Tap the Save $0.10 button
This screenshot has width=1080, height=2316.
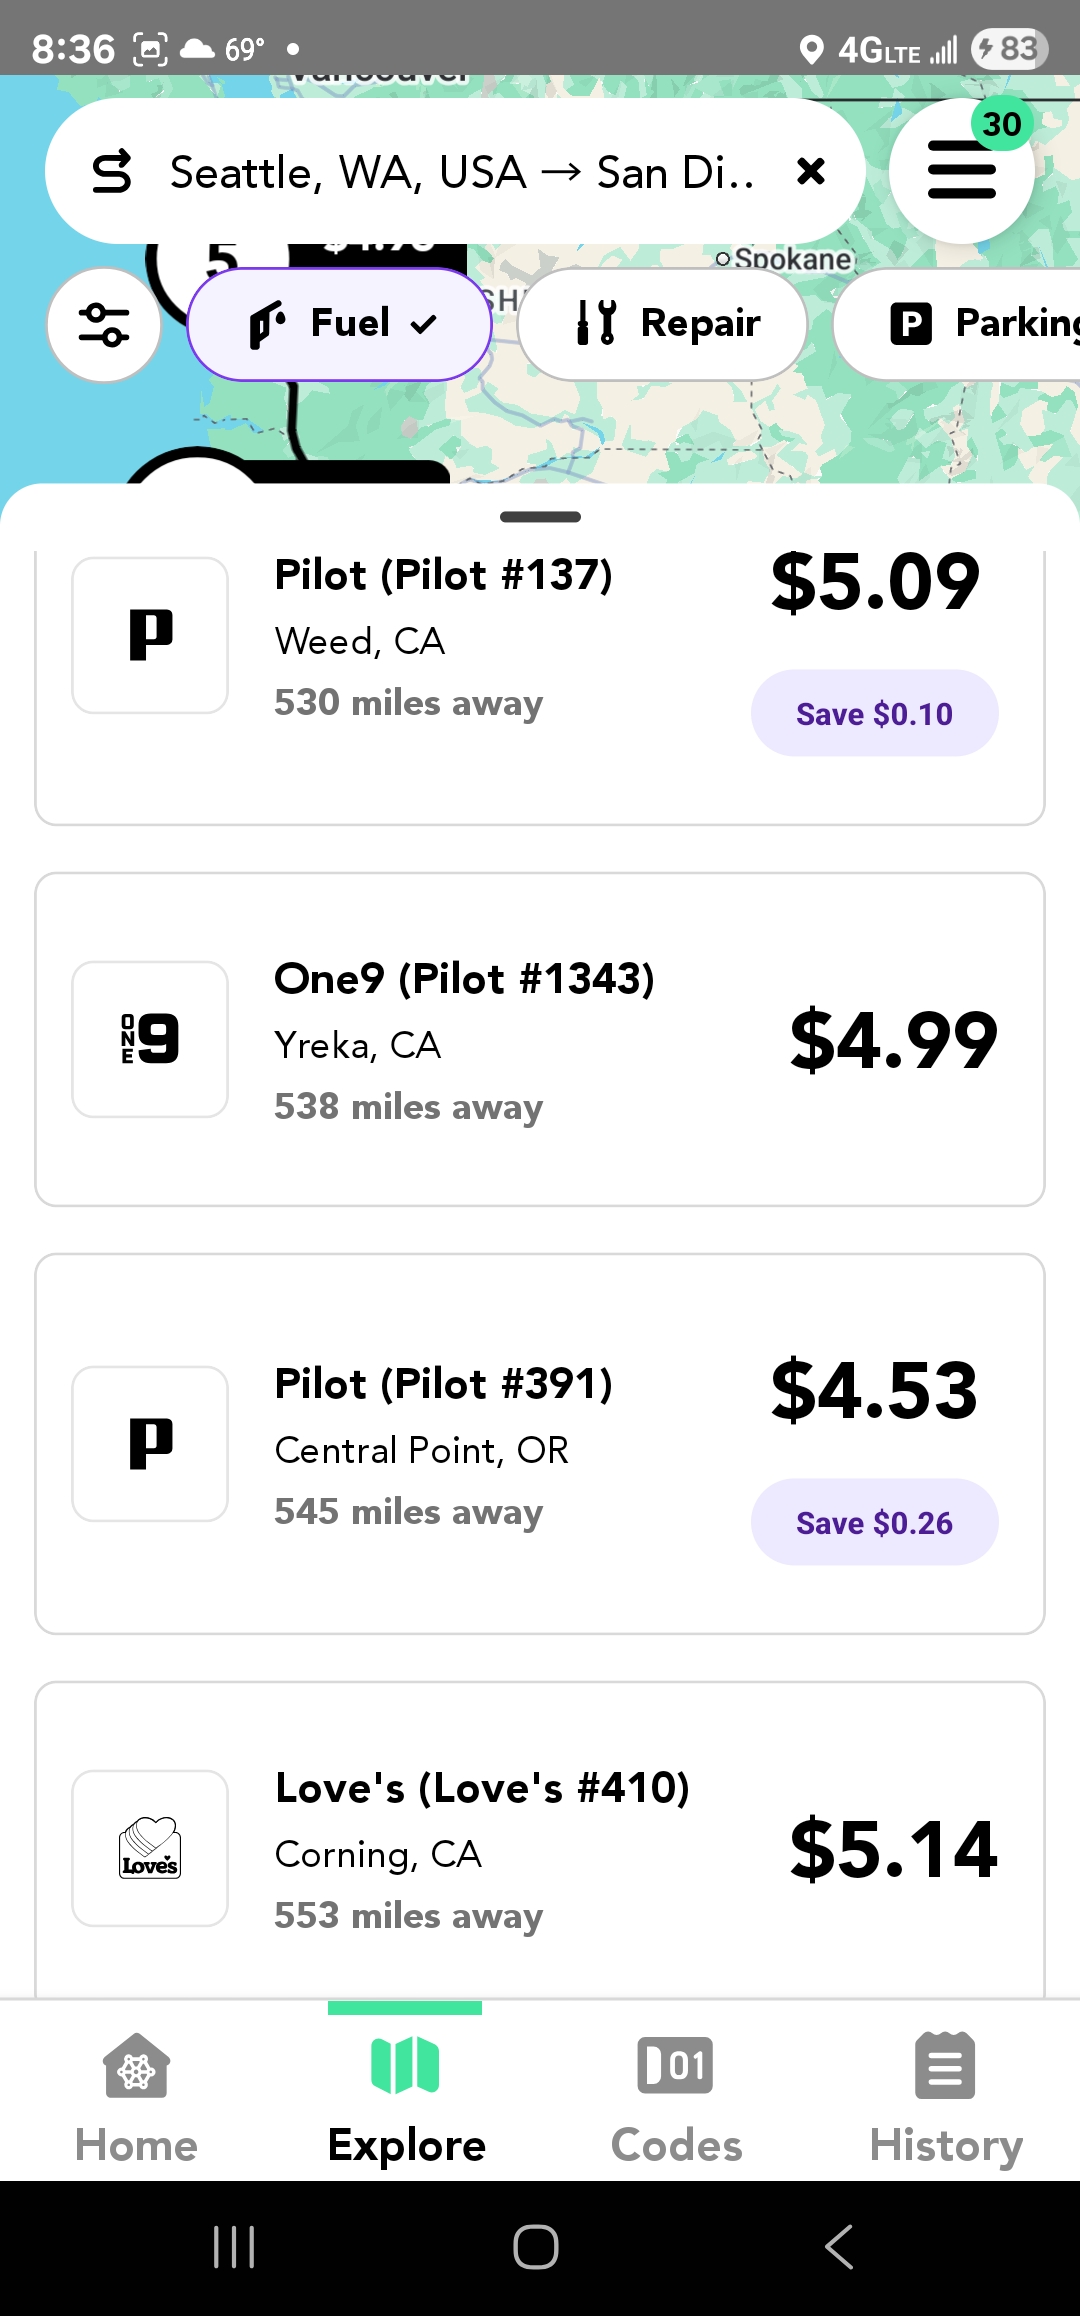click(874, 713)
